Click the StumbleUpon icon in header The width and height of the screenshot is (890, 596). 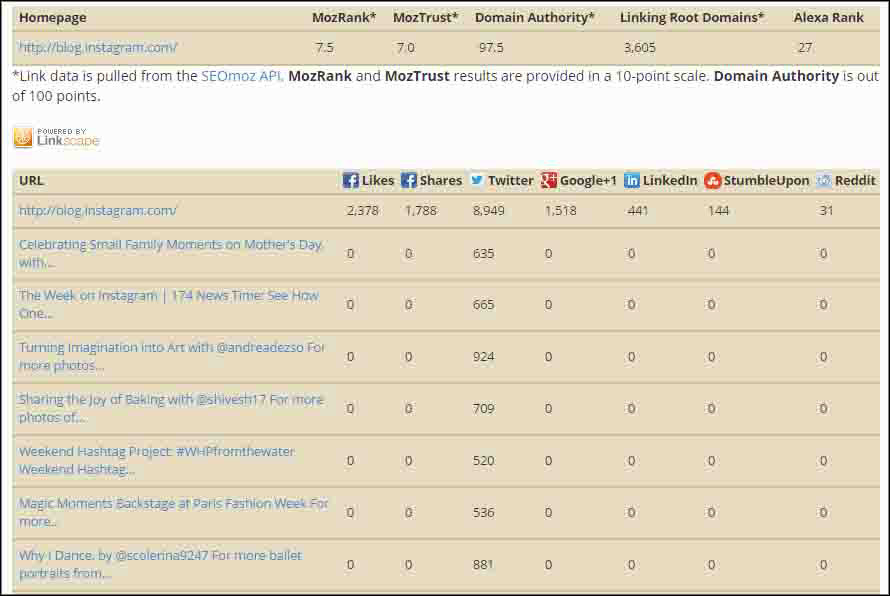click(x=712, y=180)
